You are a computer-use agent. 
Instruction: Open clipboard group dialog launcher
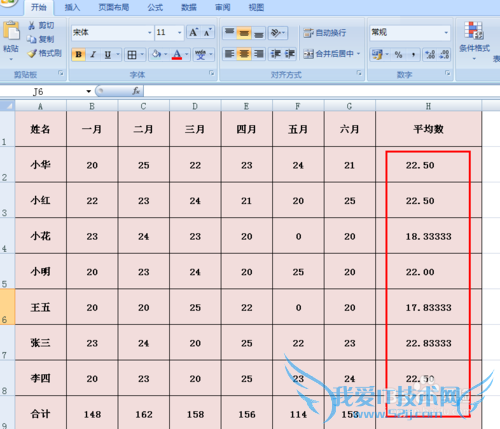coord(61,73)
